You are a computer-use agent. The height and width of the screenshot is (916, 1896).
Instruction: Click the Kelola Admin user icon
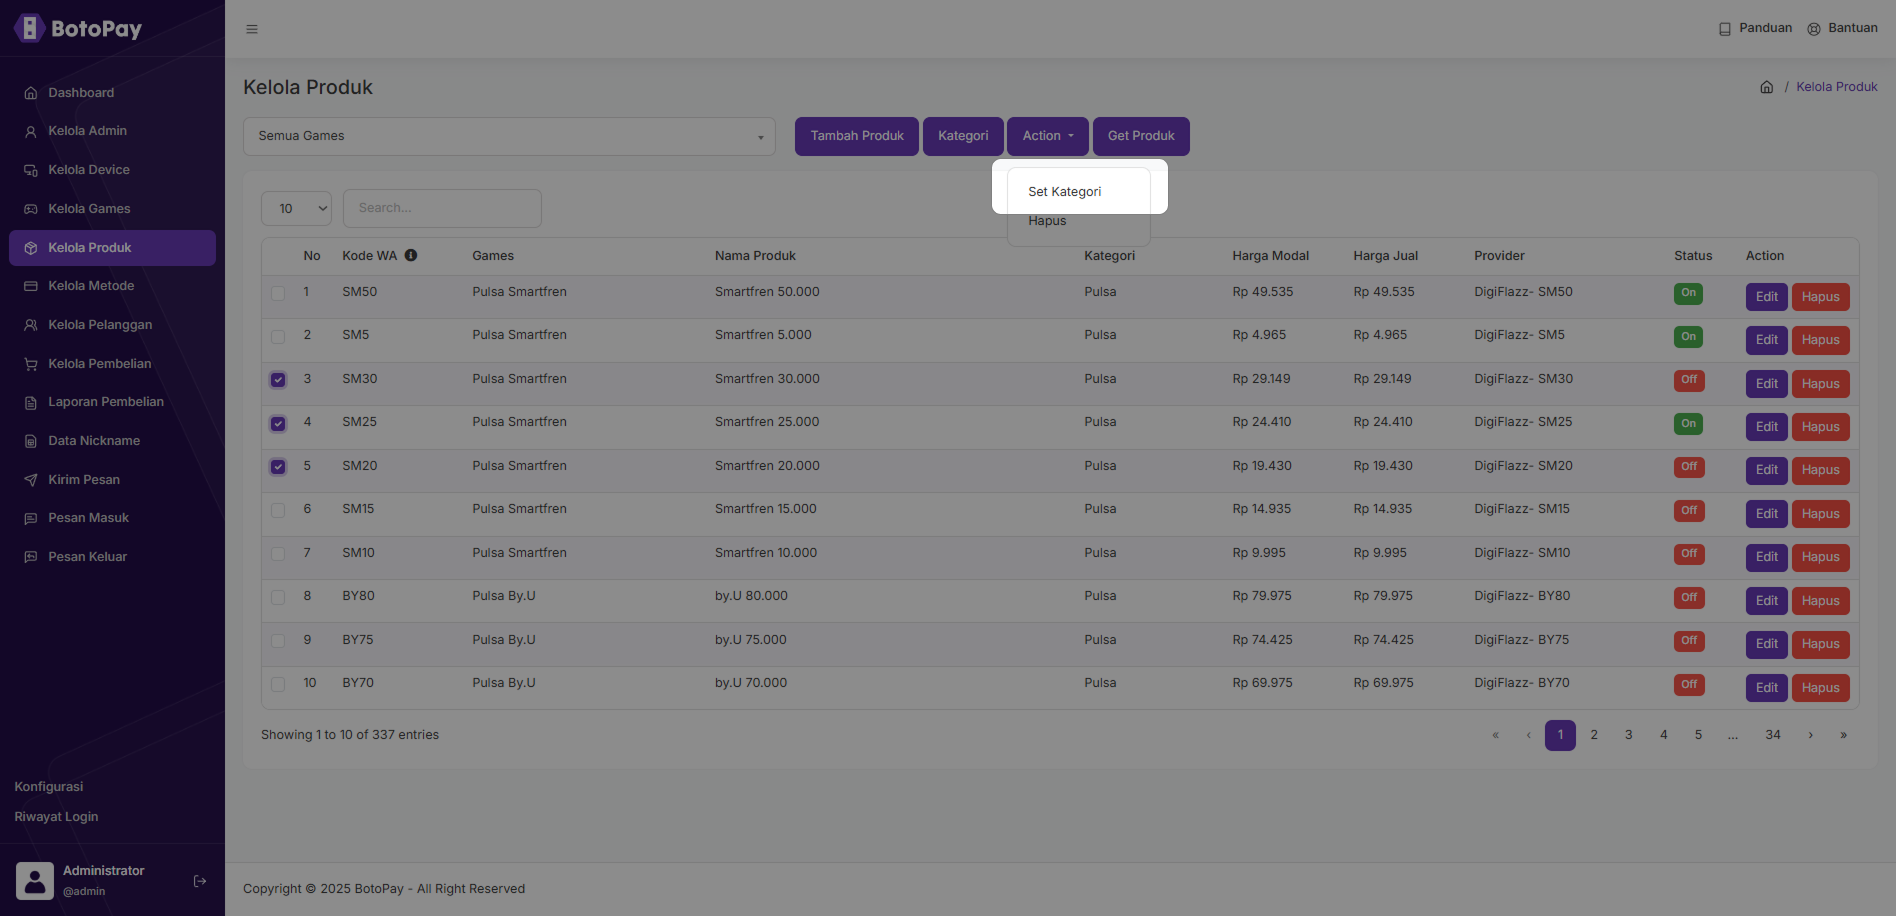coord(31,131)
